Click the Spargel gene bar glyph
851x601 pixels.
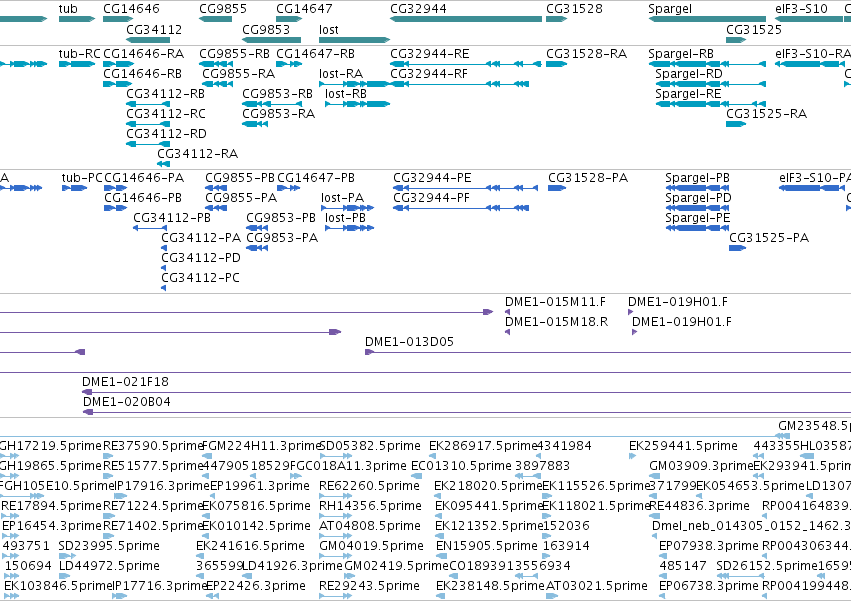(x=707, y=19)
